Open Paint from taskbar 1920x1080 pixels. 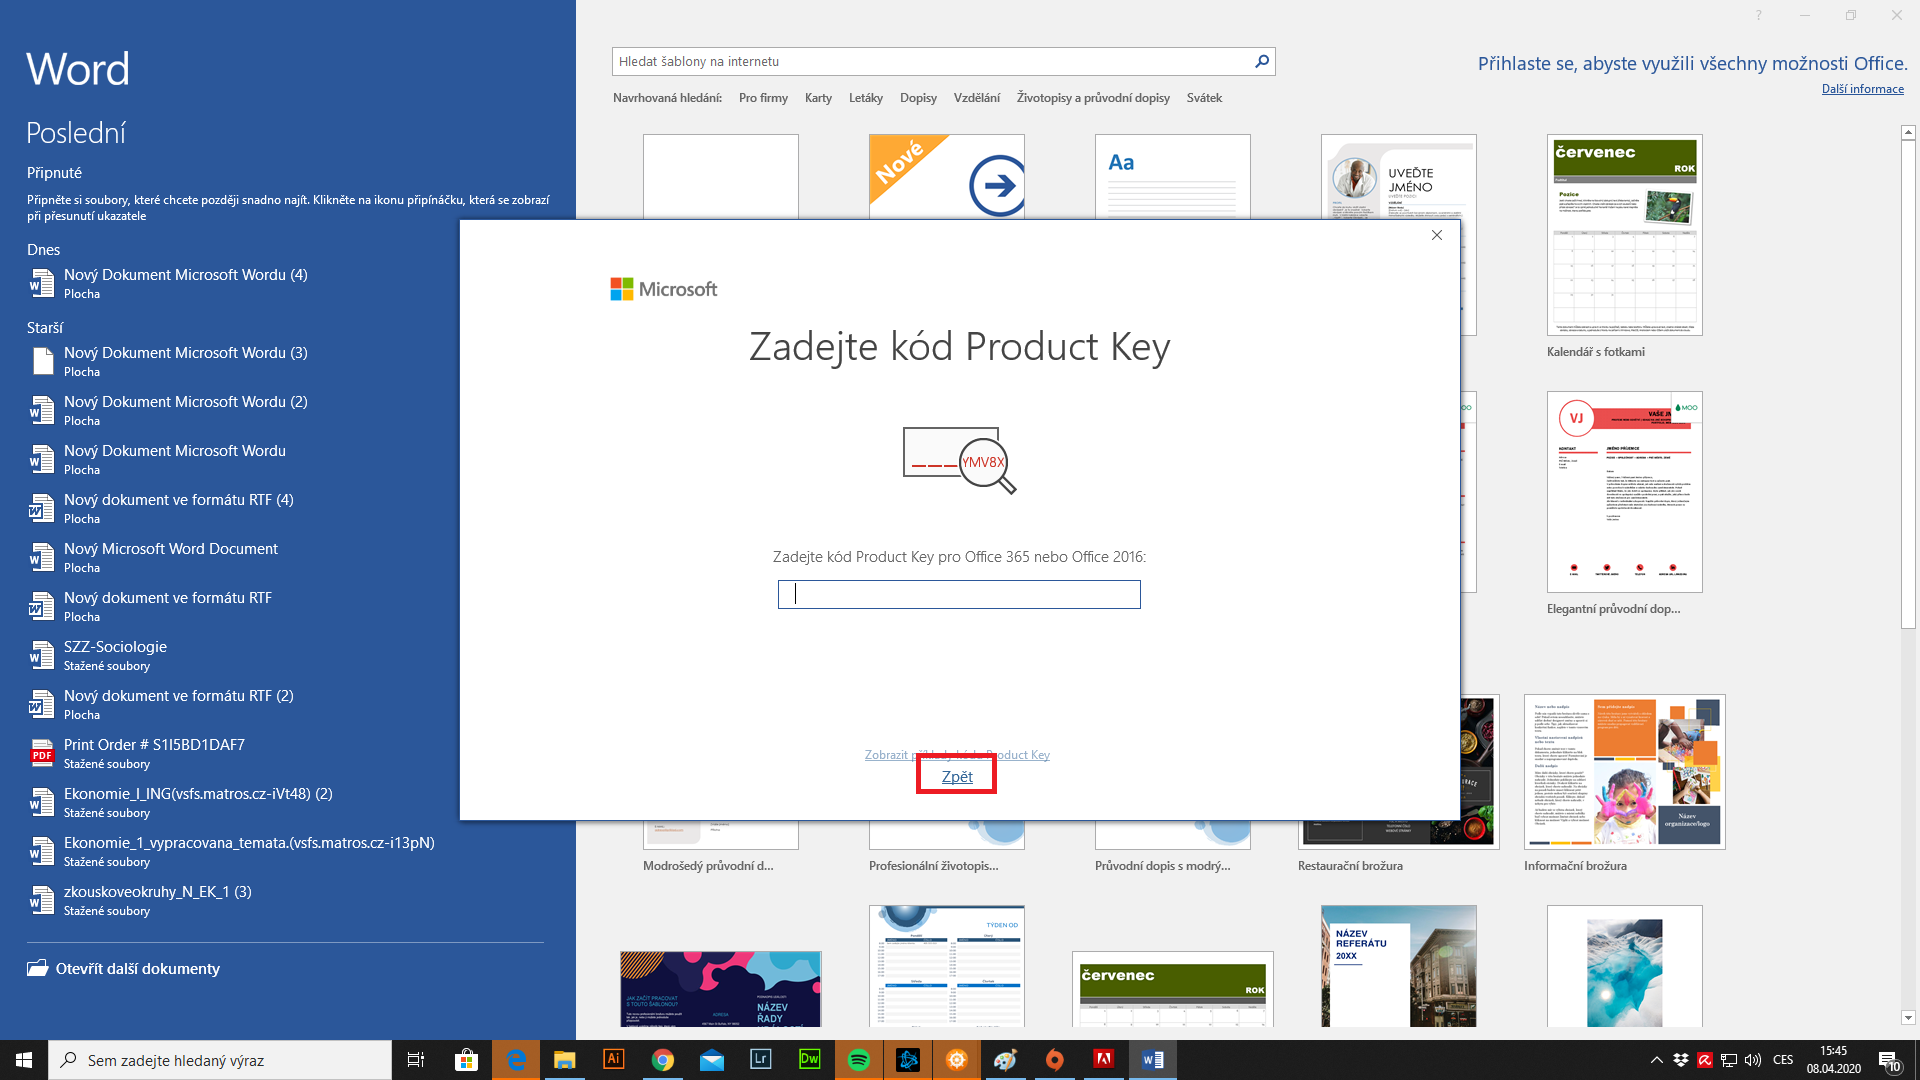click(1006, 1060)
